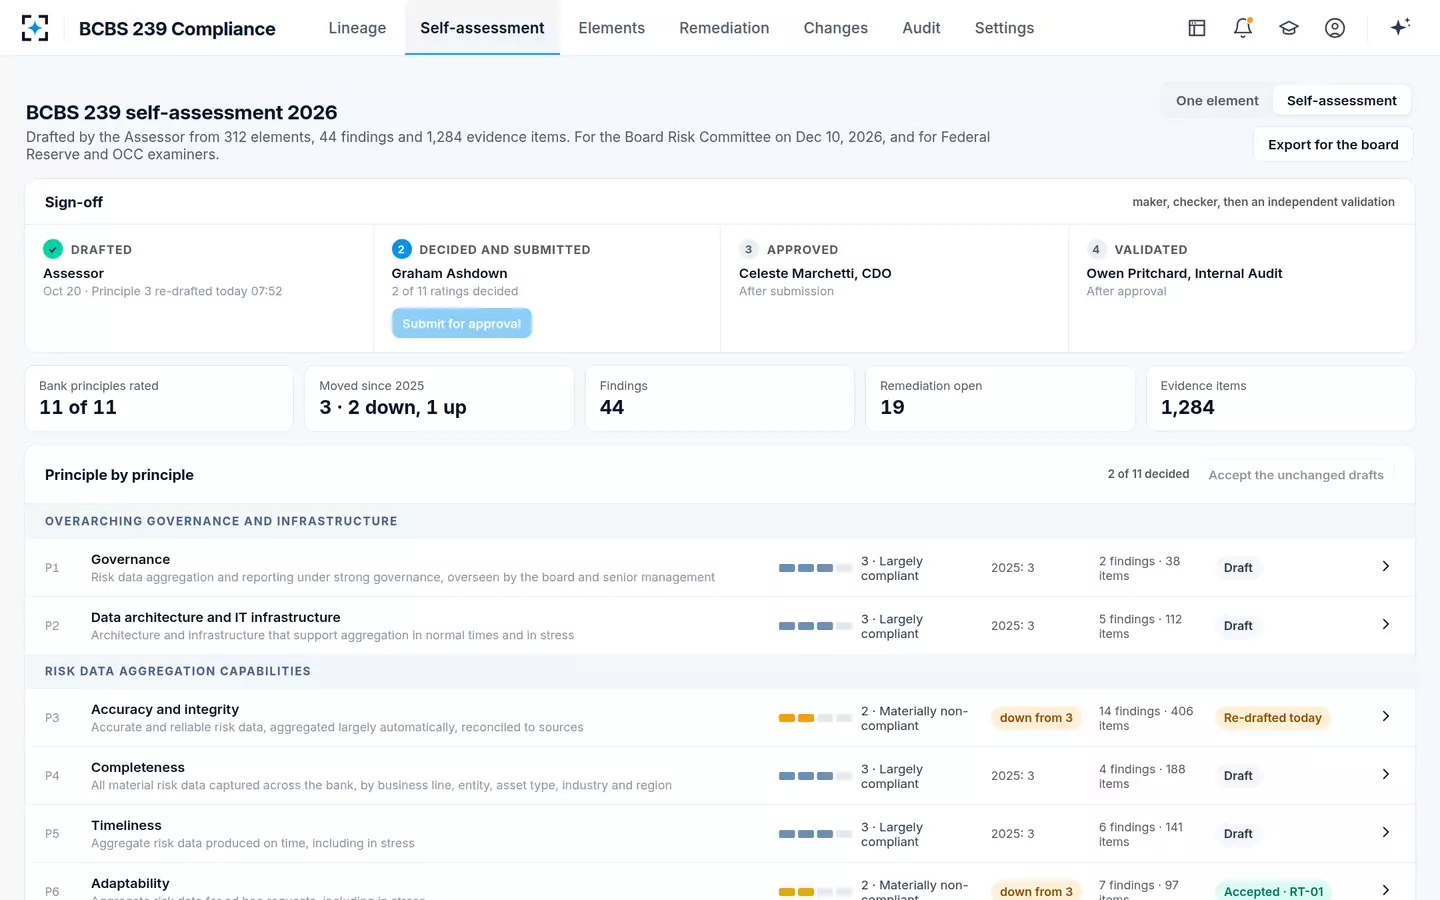Expand the P5 Timeliness row chevron
The image size is (1440, 900).
coord(1385,832)
